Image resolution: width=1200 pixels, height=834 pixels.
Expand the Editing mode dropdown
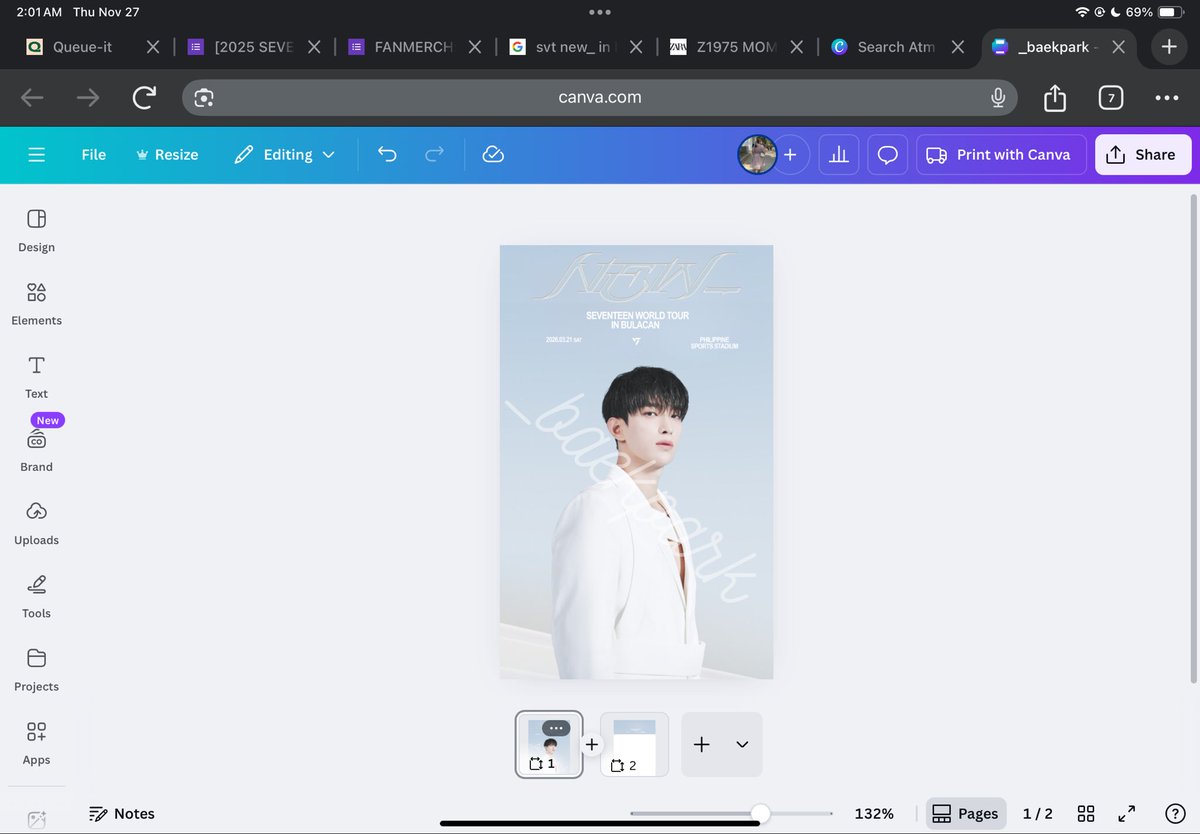pos(285,155)
